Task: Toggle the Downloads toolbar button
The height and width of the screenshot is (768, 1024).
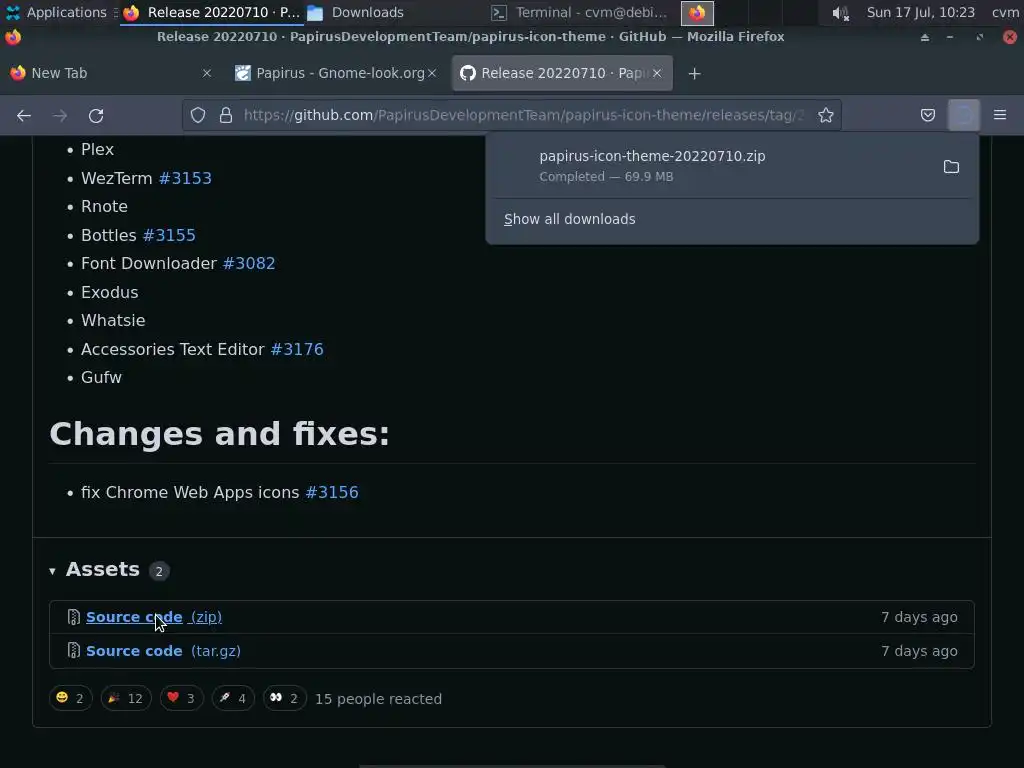Action: coord(963,116)
